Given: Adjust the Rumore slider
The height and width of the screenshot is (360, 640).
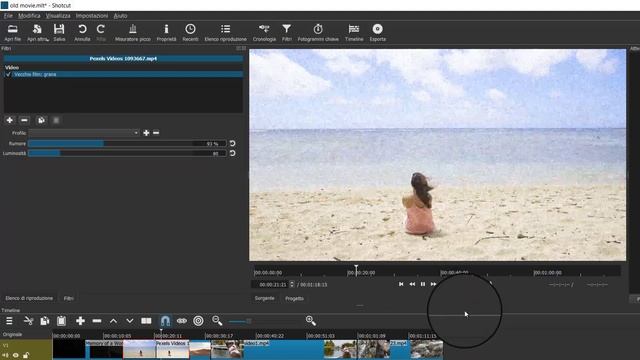Looking at the screenshot, I should pos(127,143).
